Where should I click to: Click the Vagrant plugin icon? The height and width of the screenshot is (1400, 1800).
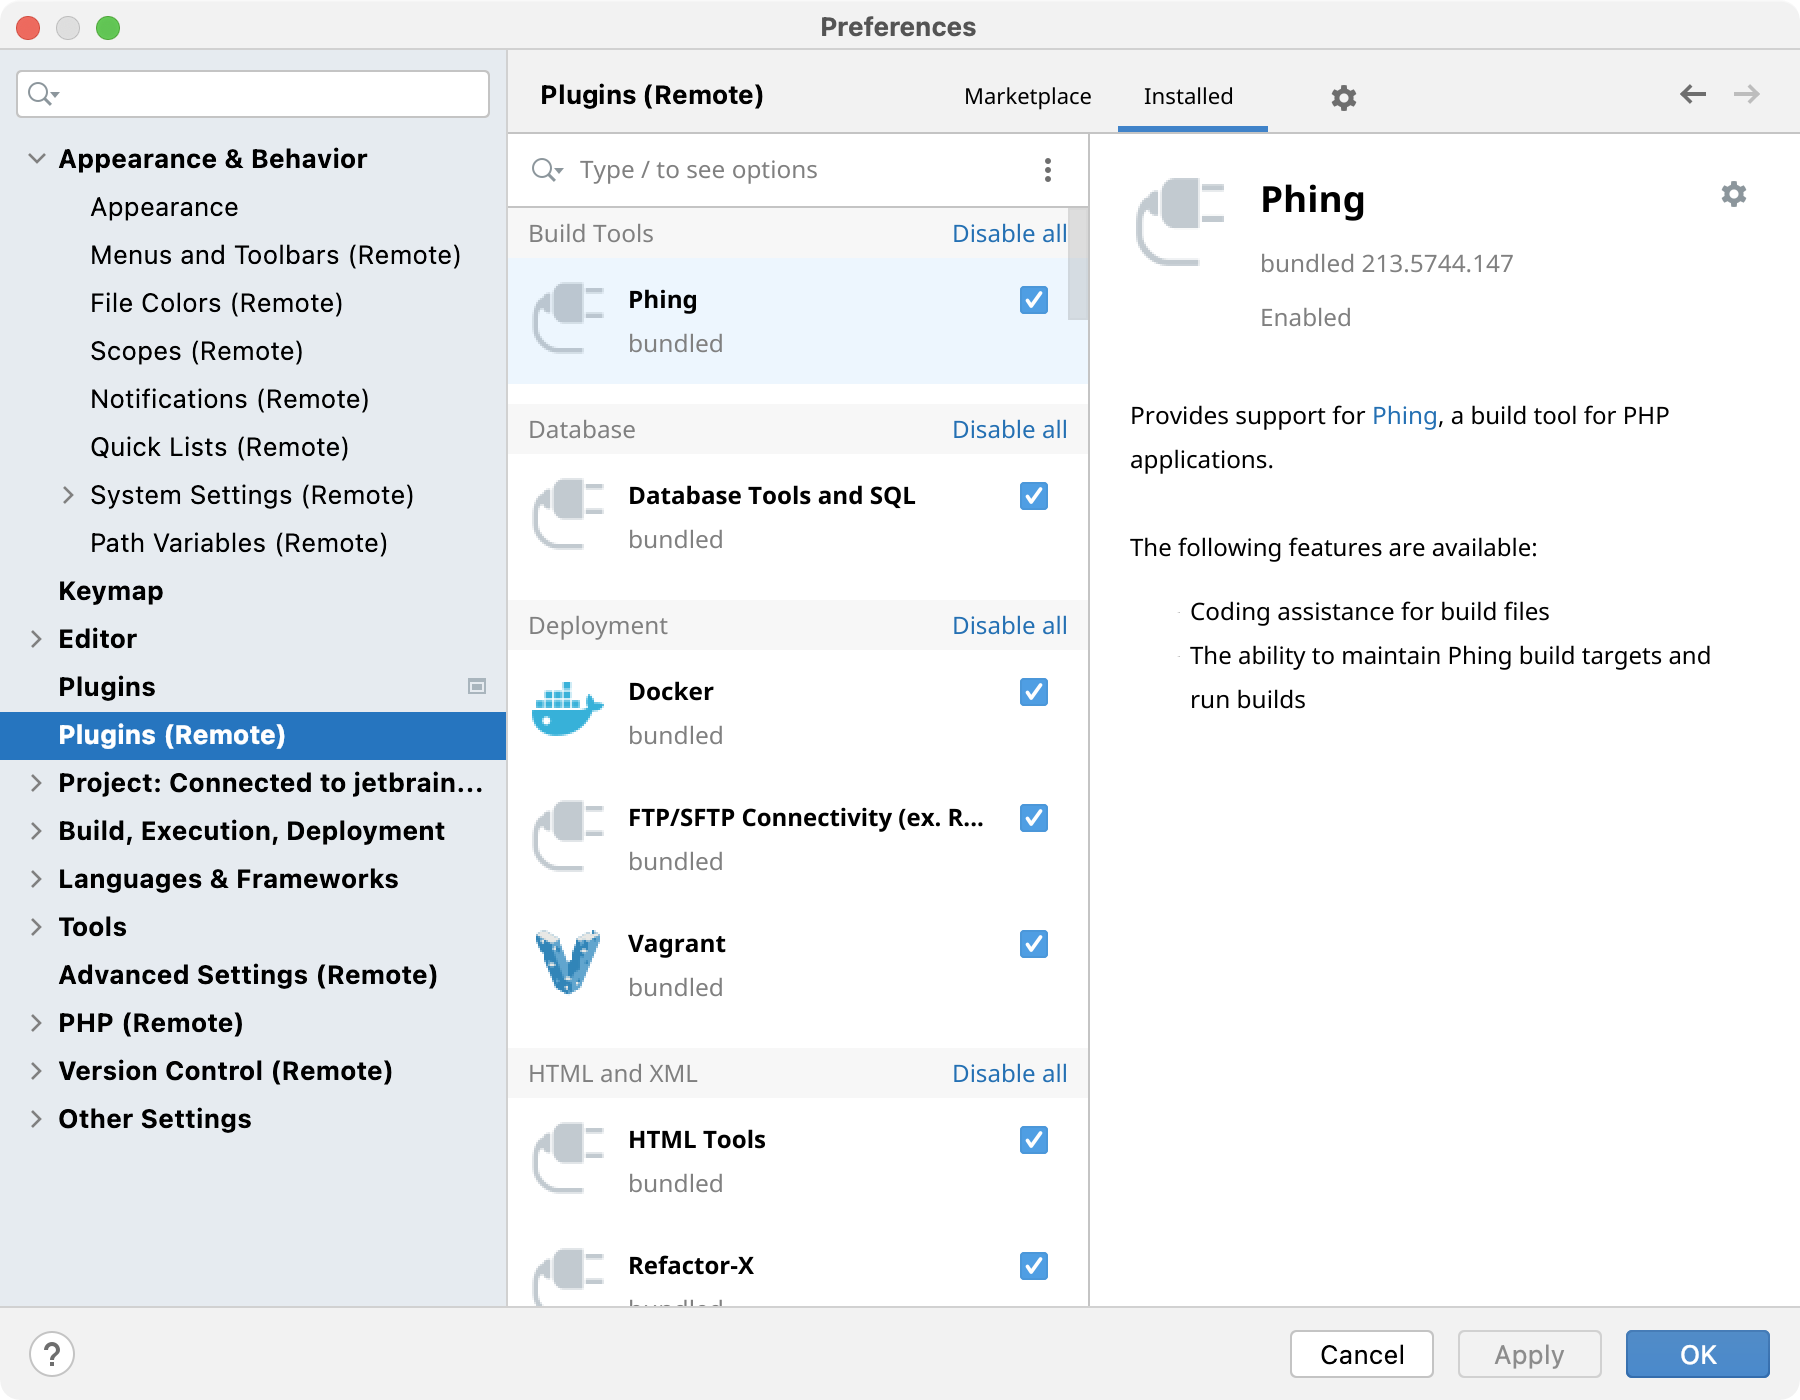565,963
